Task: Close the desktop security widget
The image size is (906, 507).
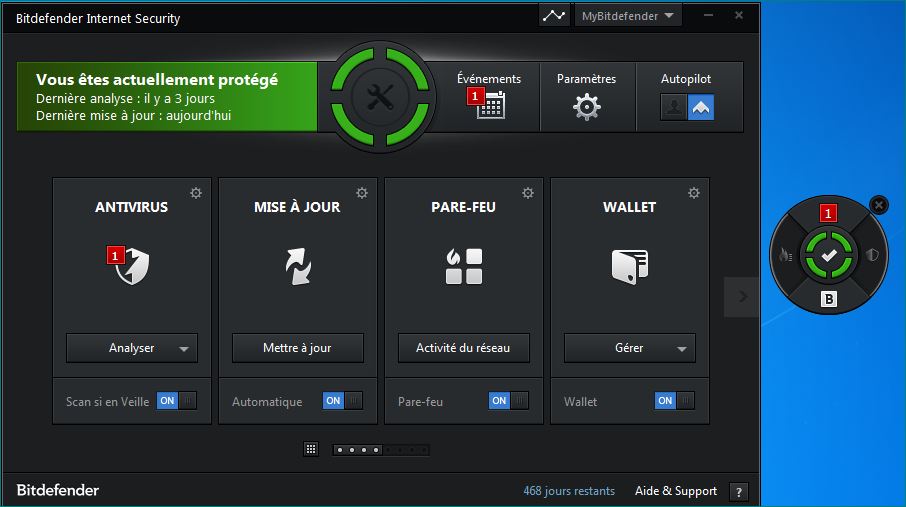Action: (x=879, y=205)
